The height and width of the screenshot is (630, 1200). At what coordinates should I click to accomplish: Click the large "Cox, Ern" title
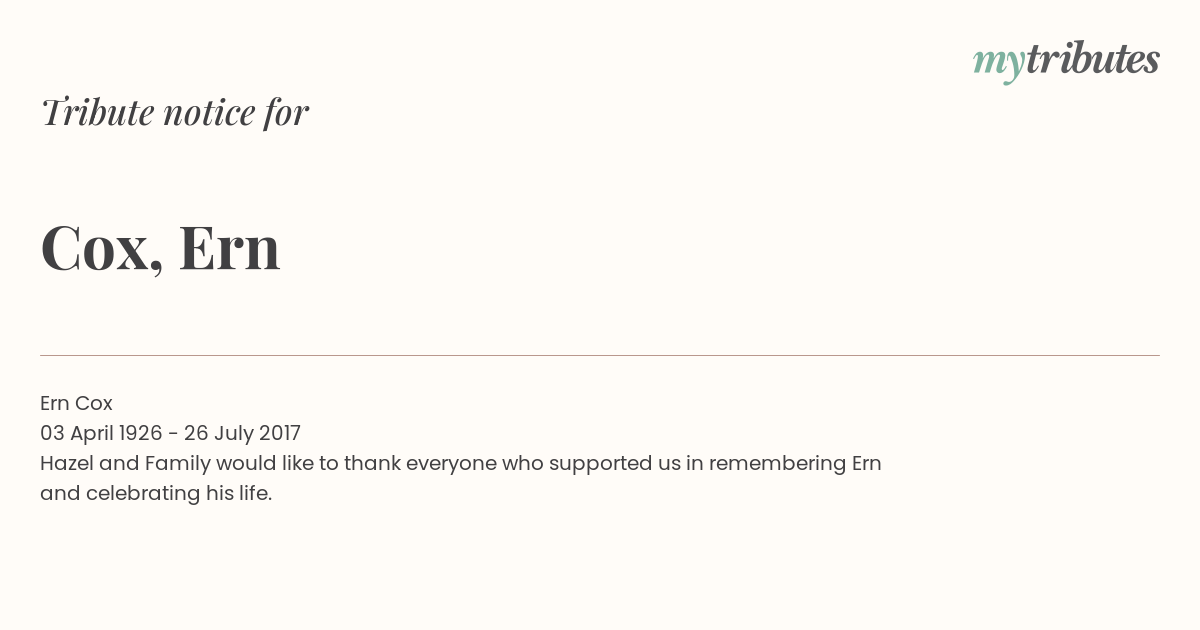coord(160,248)
